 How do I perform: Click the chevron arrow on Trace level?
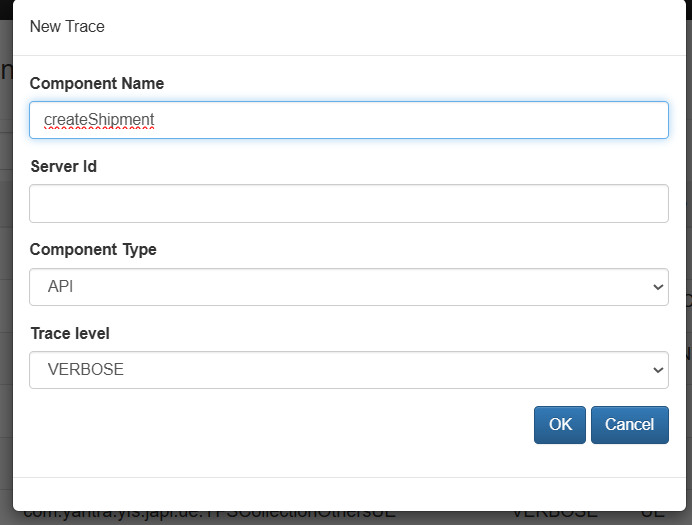pyautogui.click(x=657, y=370)
